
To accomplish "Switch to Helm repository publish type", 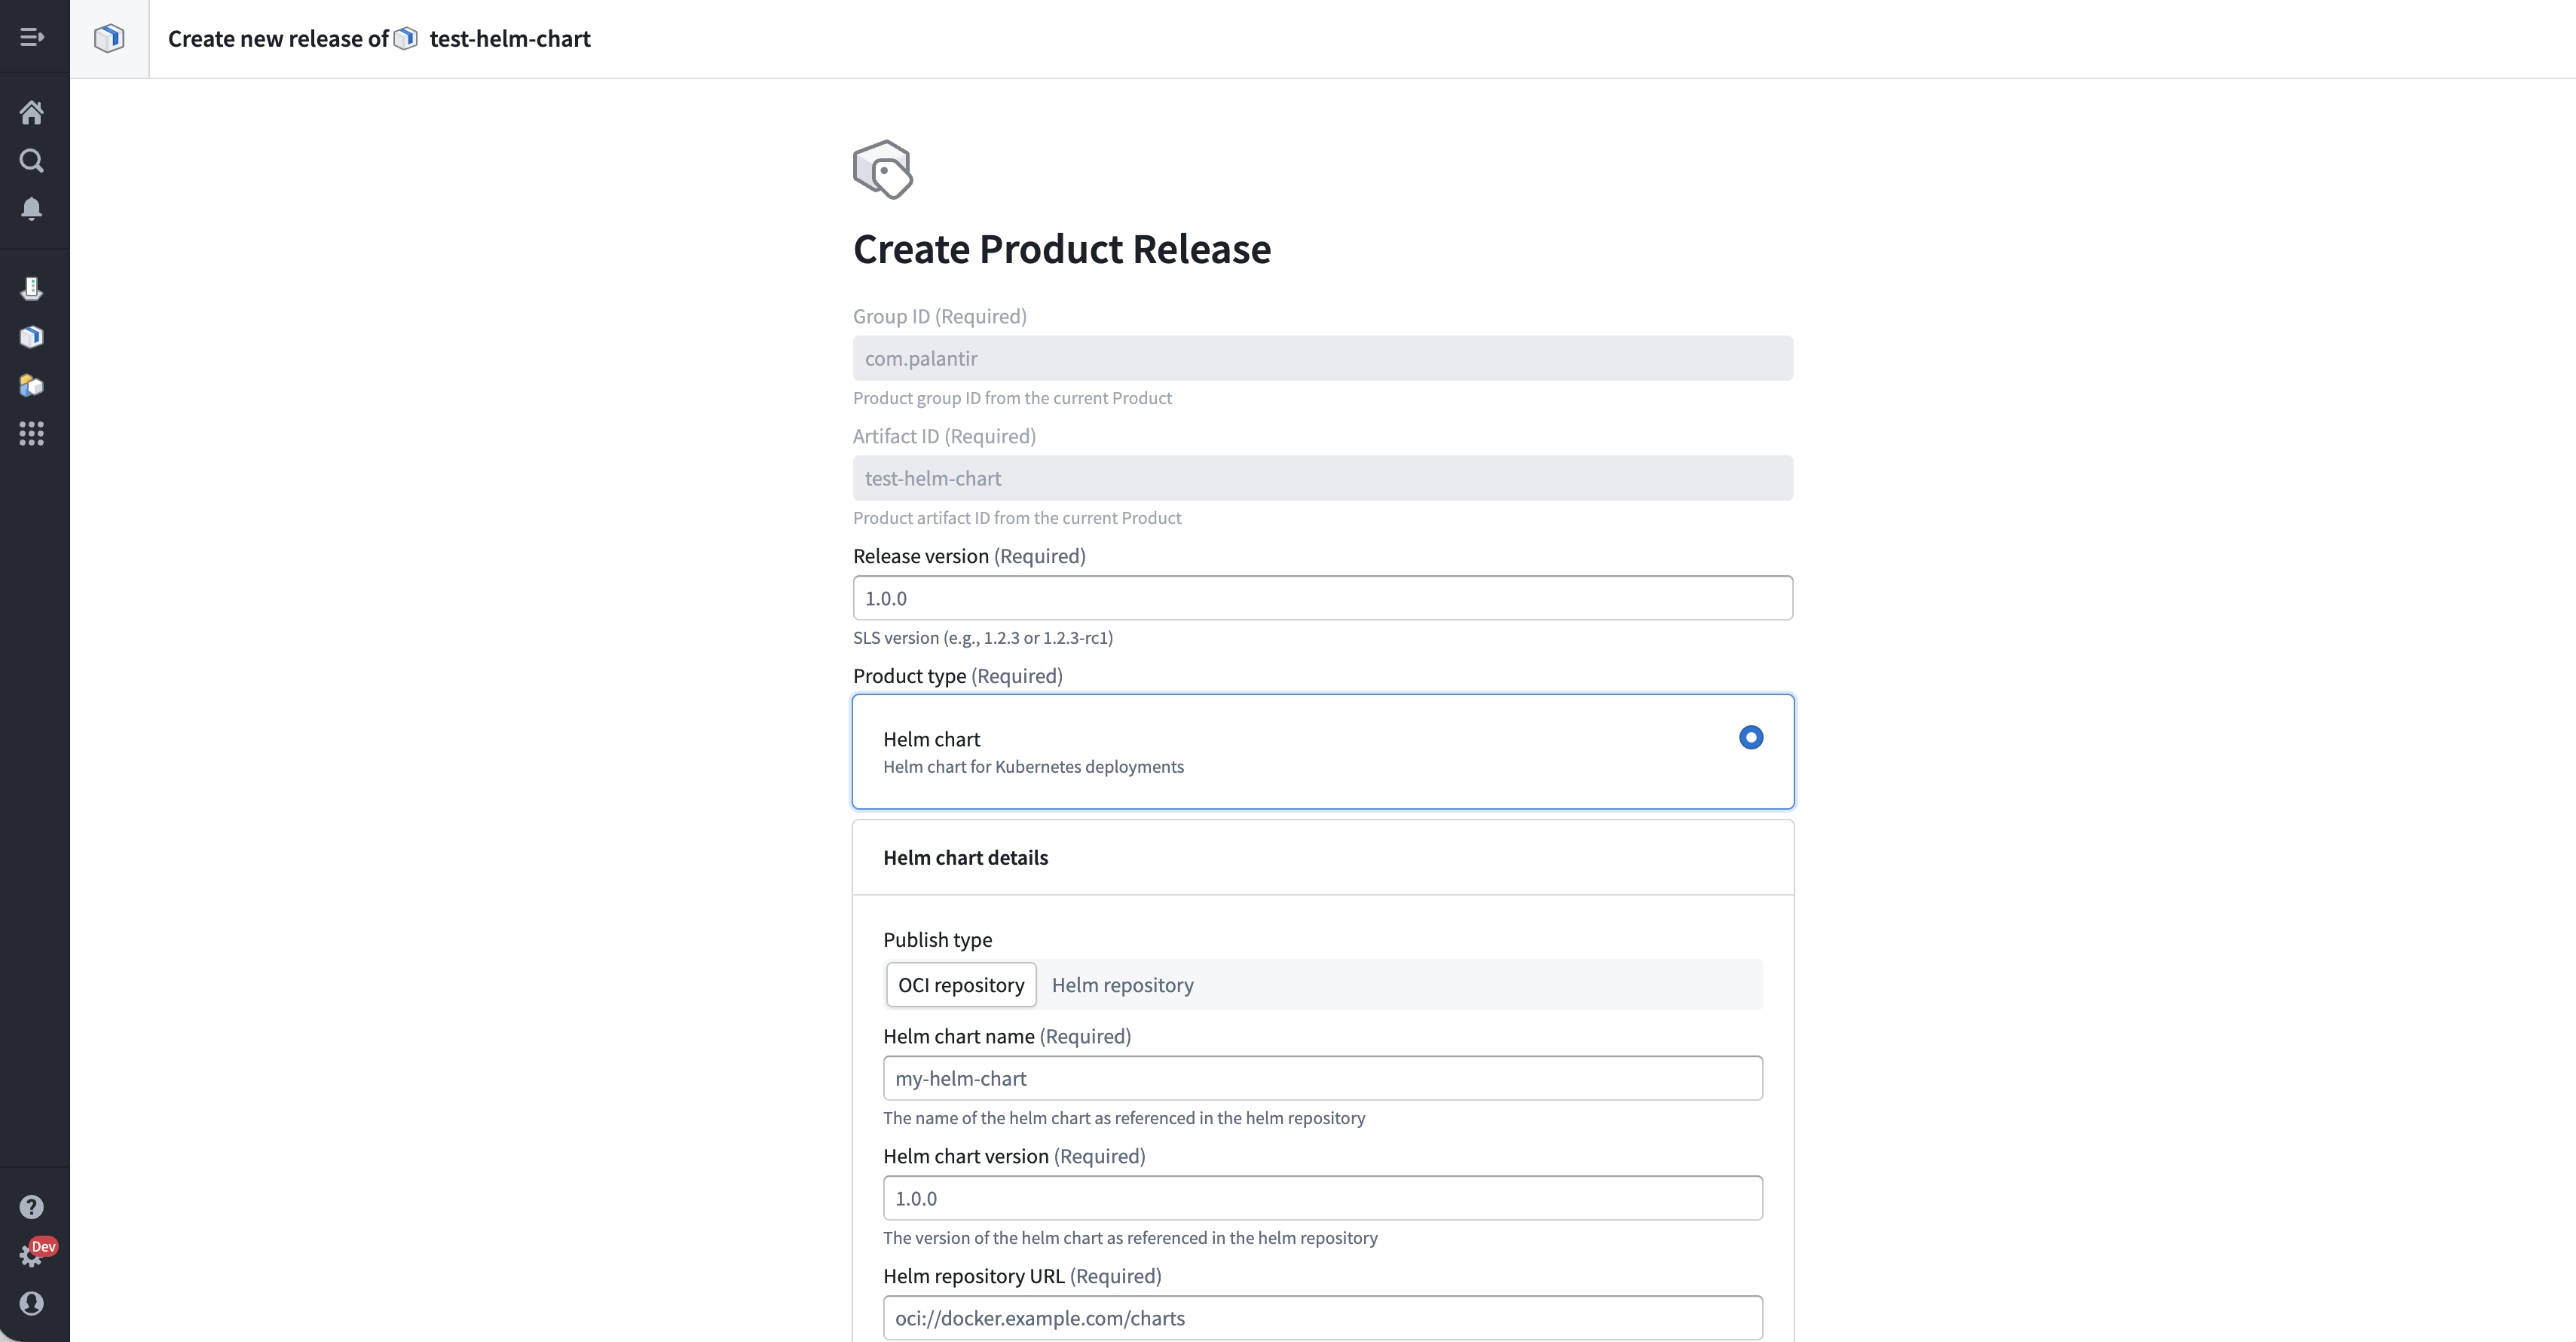I will point(1122,984).
